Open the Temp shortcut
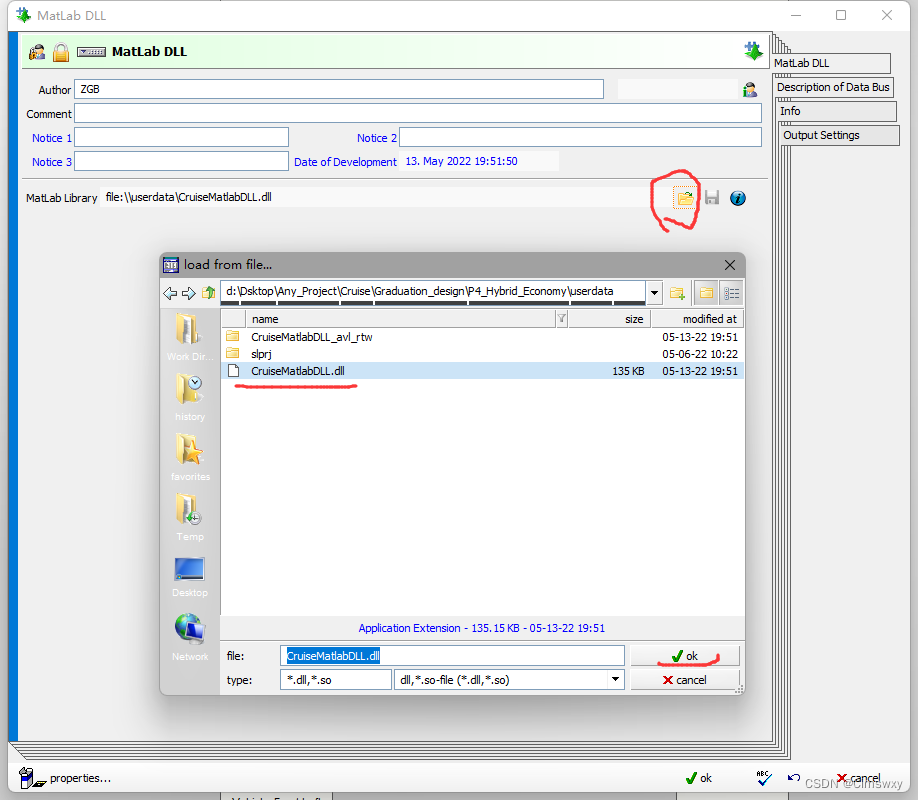The height and width of the screenshot is (800, 918). click(x=190, y=517)
